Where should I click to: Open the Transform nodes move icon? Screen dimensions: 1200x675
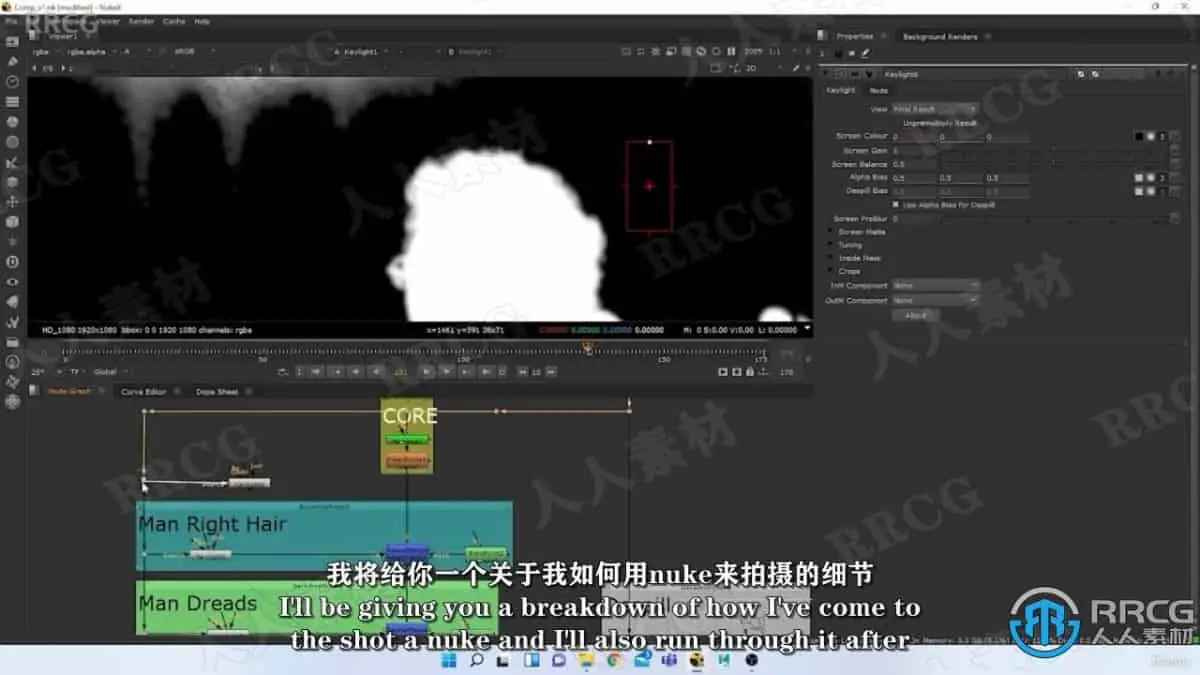click(13, 202)
